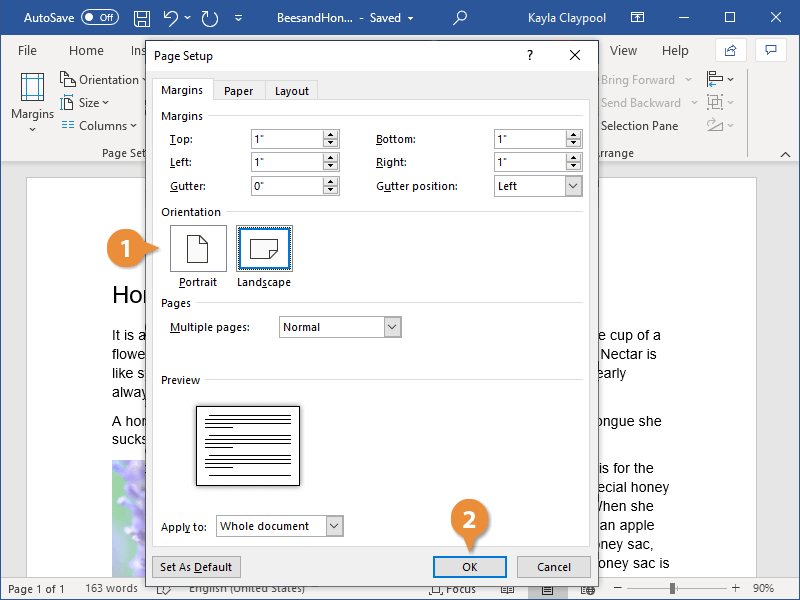Click the Top margin input field
Image resolution: width=800 pixels, height=600 pixels.
(286, 140)
